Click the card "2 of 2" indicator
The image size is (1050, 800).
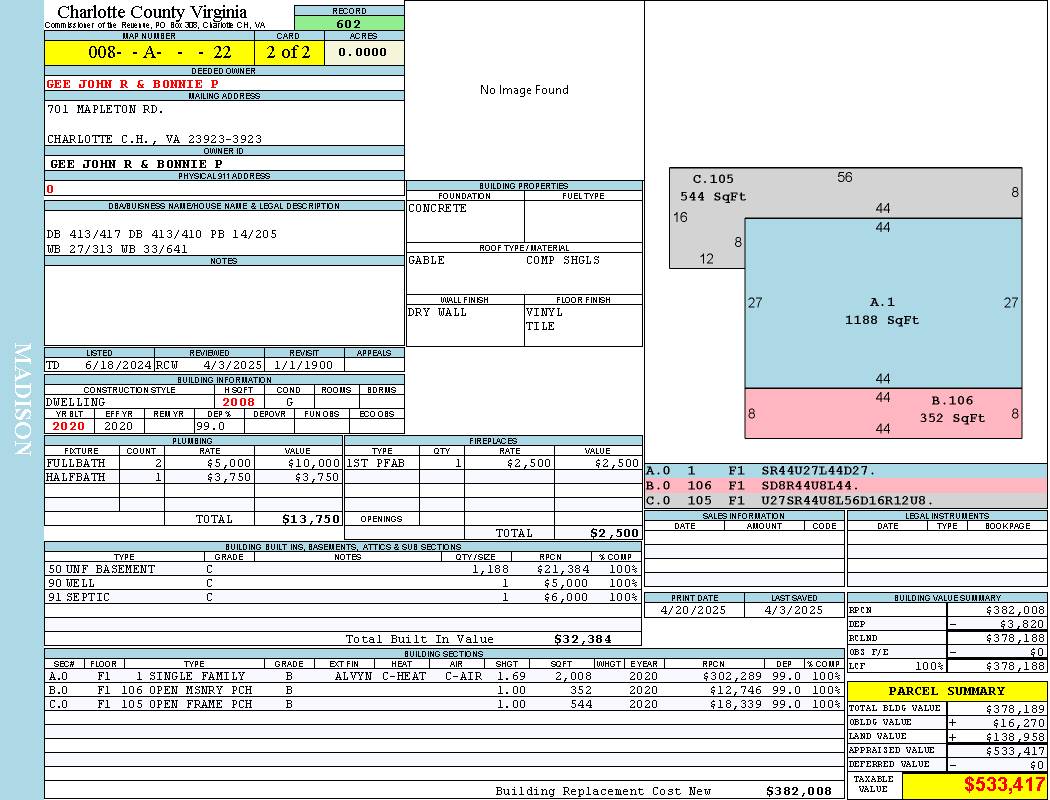pyautogui.click(x=289, y=52)
